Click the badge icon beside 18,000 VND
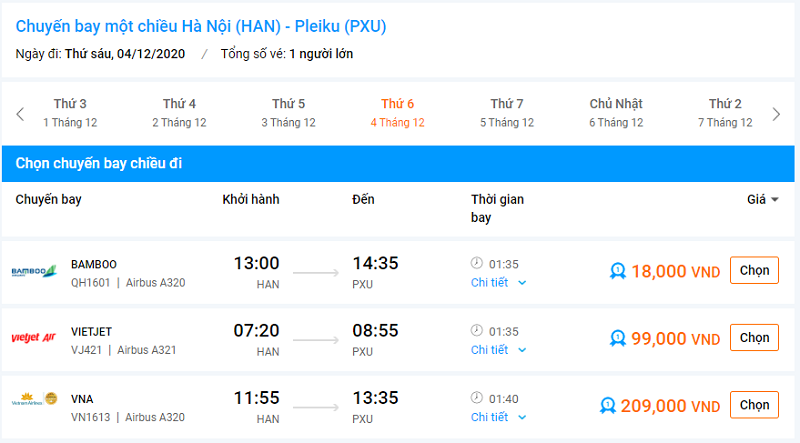Screen dimensions: 800x443 [x=618, y=271]
